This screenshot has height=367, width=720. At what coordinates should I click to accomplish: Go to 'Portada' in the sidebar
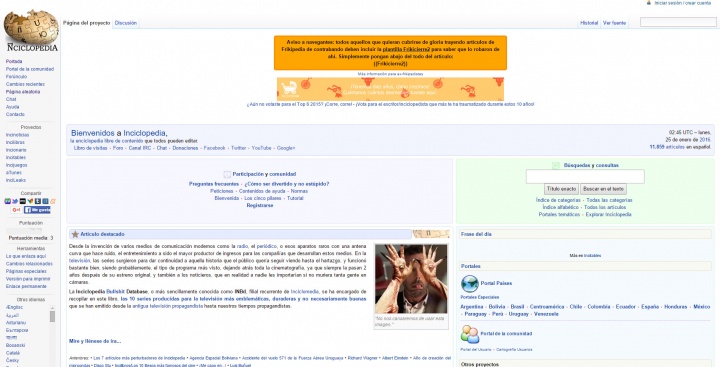(14, 62)
